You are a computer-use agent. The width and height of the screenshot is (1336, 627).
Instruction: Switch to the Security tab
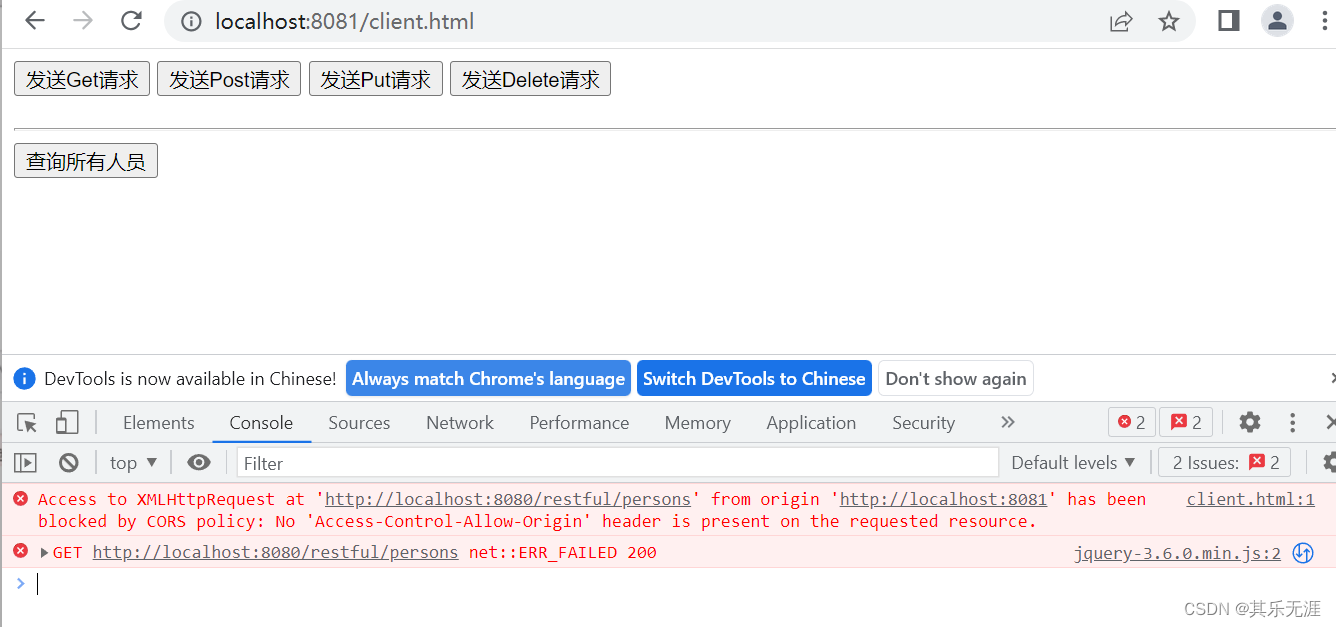coord(923,423)
